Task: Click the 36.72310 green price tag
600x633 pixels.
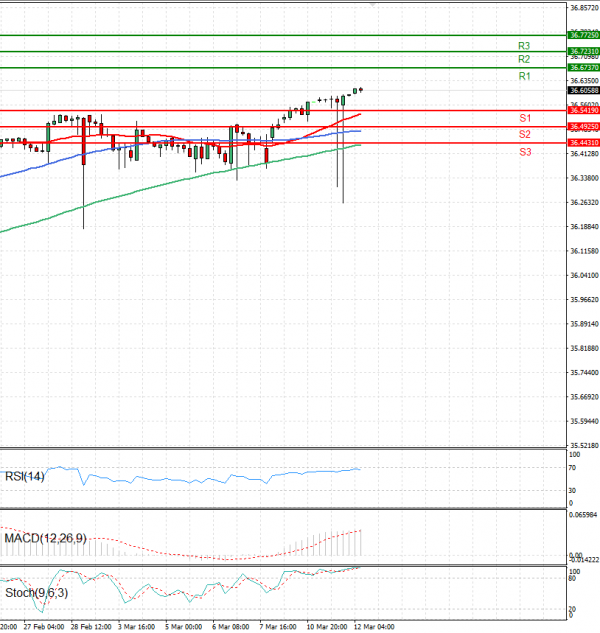Action: (x=584, y=51)
